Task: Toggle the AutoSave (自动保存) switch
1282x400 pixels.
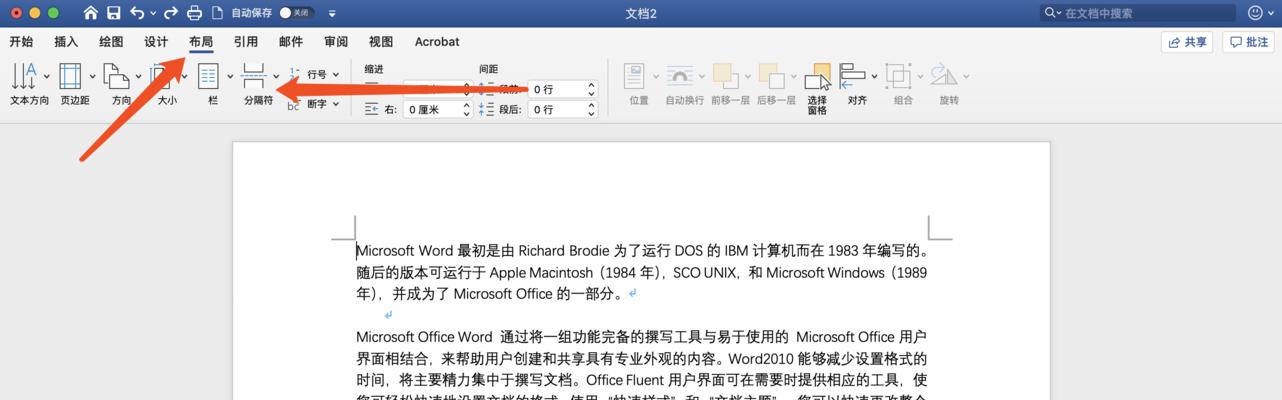Action: [295, 13]
